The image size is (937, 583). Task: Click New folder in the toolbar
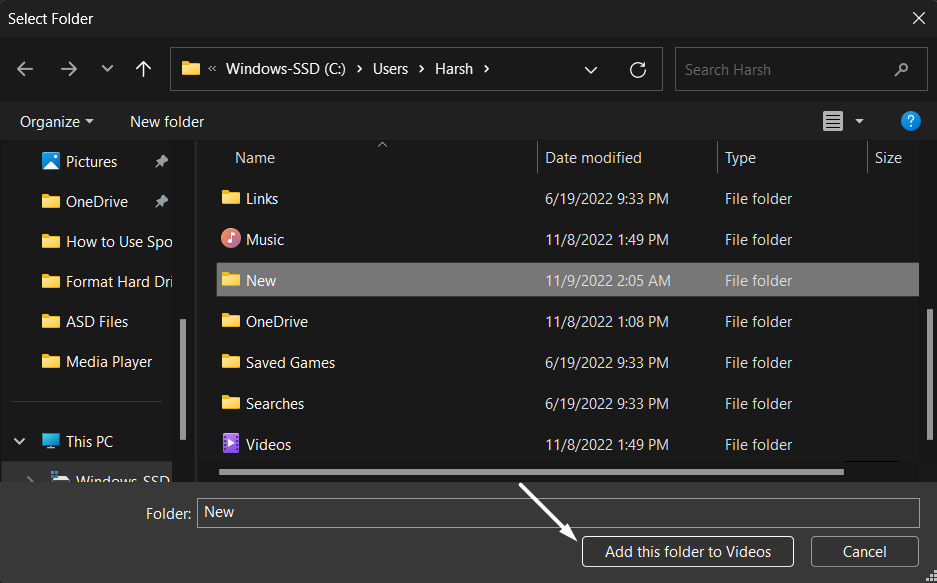pyautogui.click(x=167, y=121)
